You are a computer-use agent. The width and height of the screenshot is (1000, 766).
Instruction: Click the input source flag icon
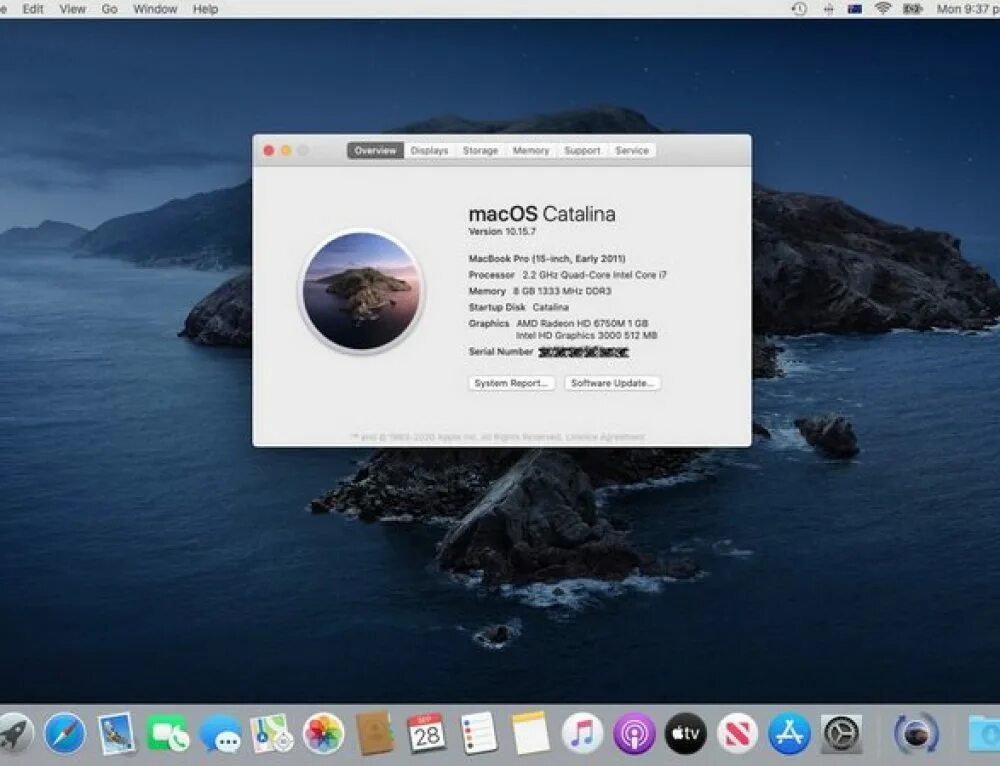click(855, 9)
